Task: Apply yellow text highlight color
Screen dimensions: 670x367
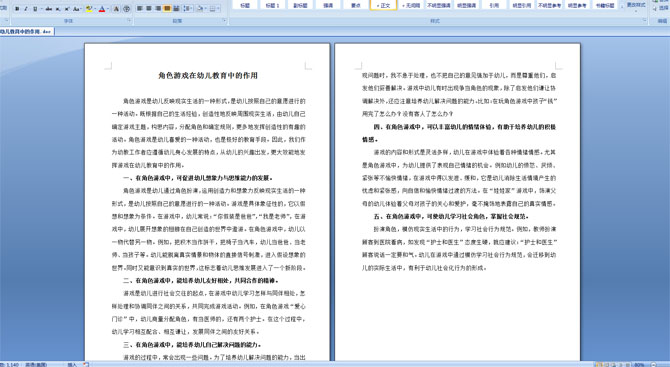Action: coord(89,9)
